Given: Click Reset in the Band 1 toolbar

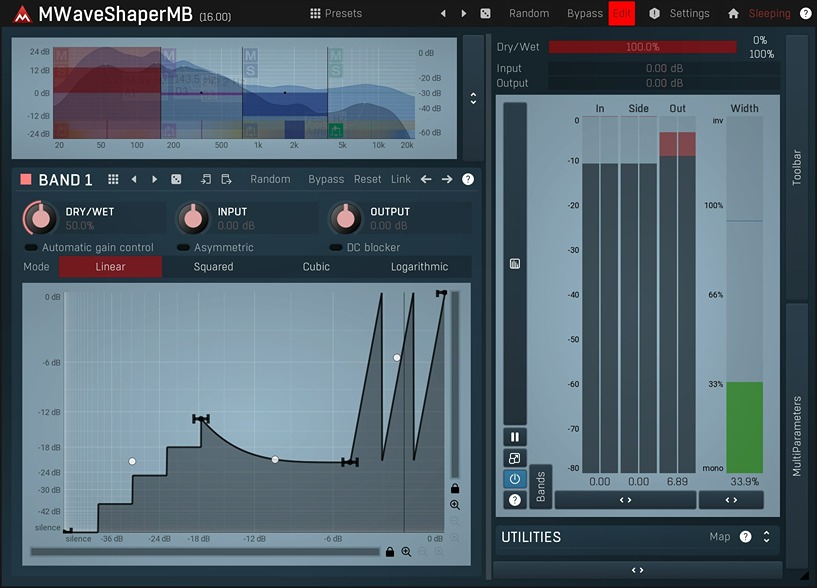Looking at the screenshot, I should (x=368, y=179).
